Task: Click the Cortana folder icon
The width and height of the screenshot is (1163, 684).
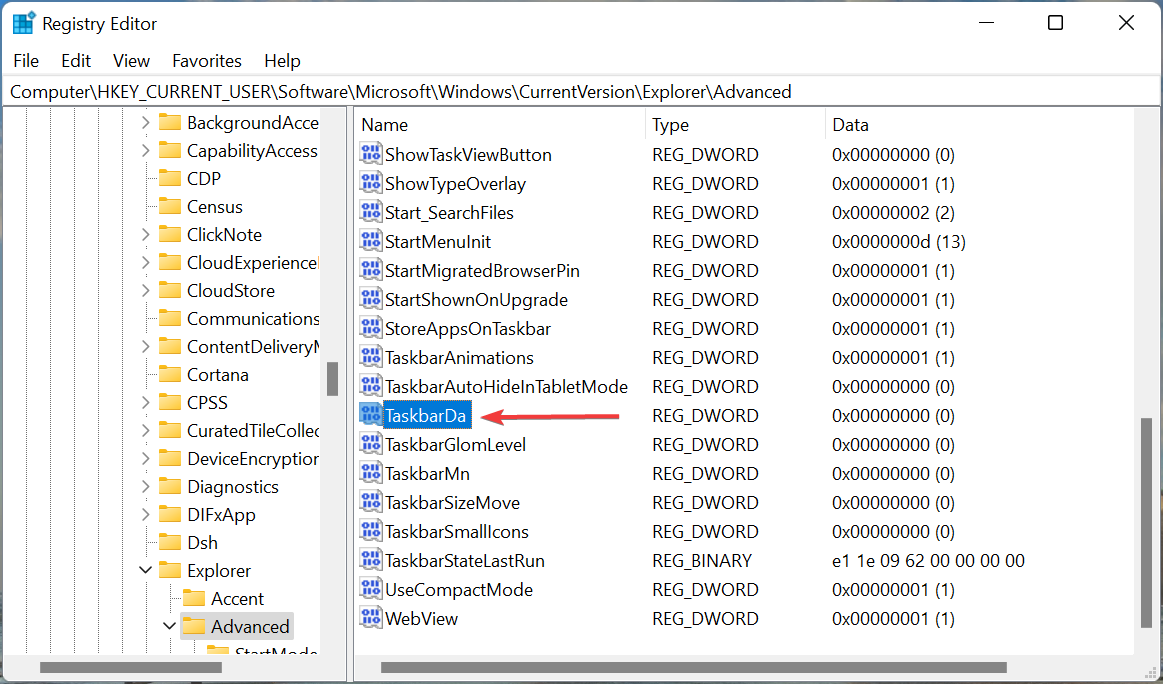Action: [x=170, y=374]
